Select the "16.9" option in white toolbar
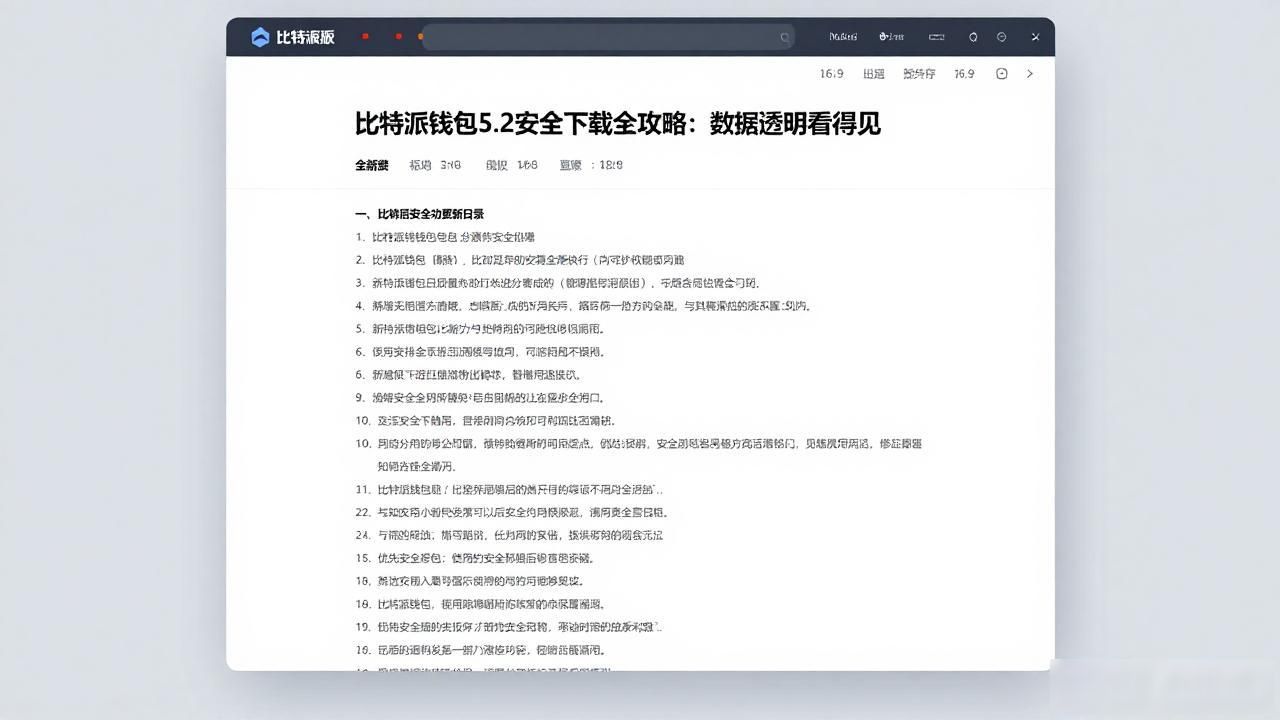Image resolution: width=1280 pixels, height=720 pixels. tap(964, 74)
